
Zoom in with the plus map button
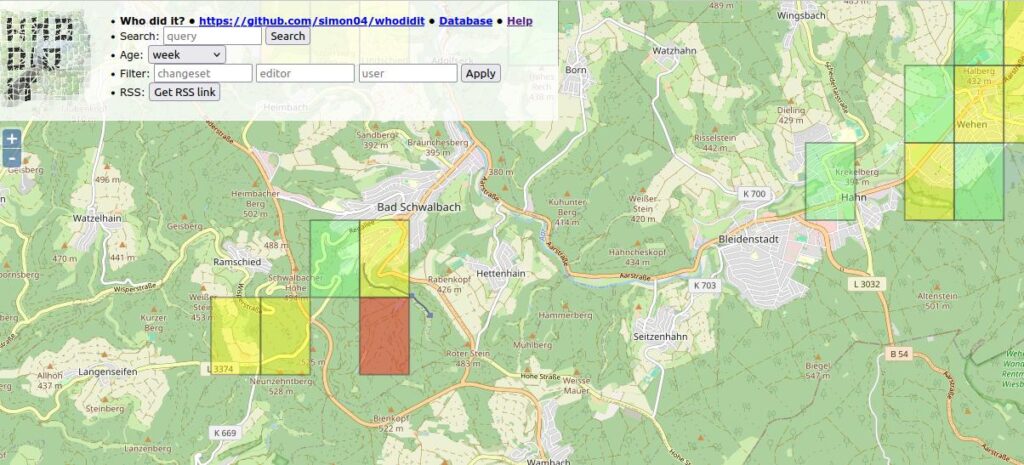[12, 138]
